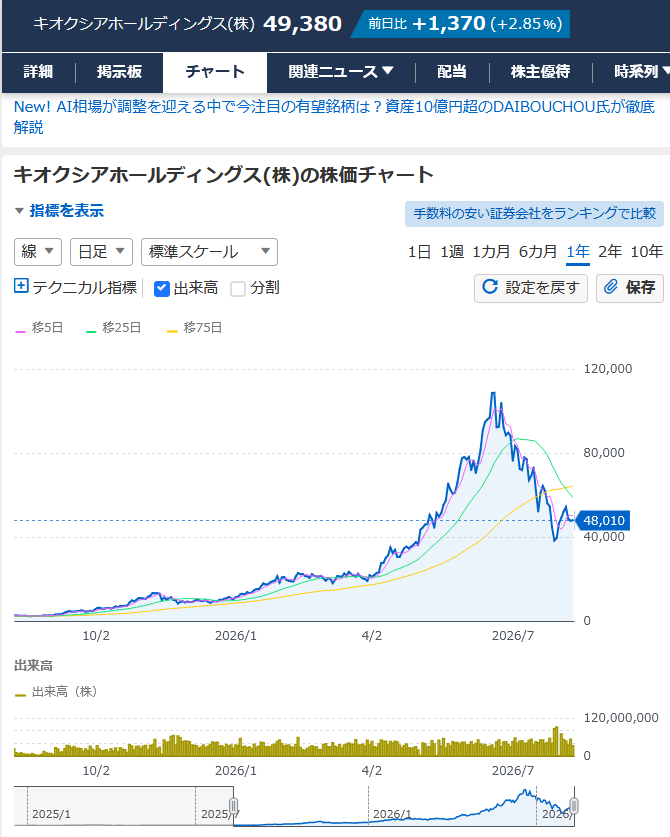
Task: Click the 保存 button
Action: click(x=629, y=288)
